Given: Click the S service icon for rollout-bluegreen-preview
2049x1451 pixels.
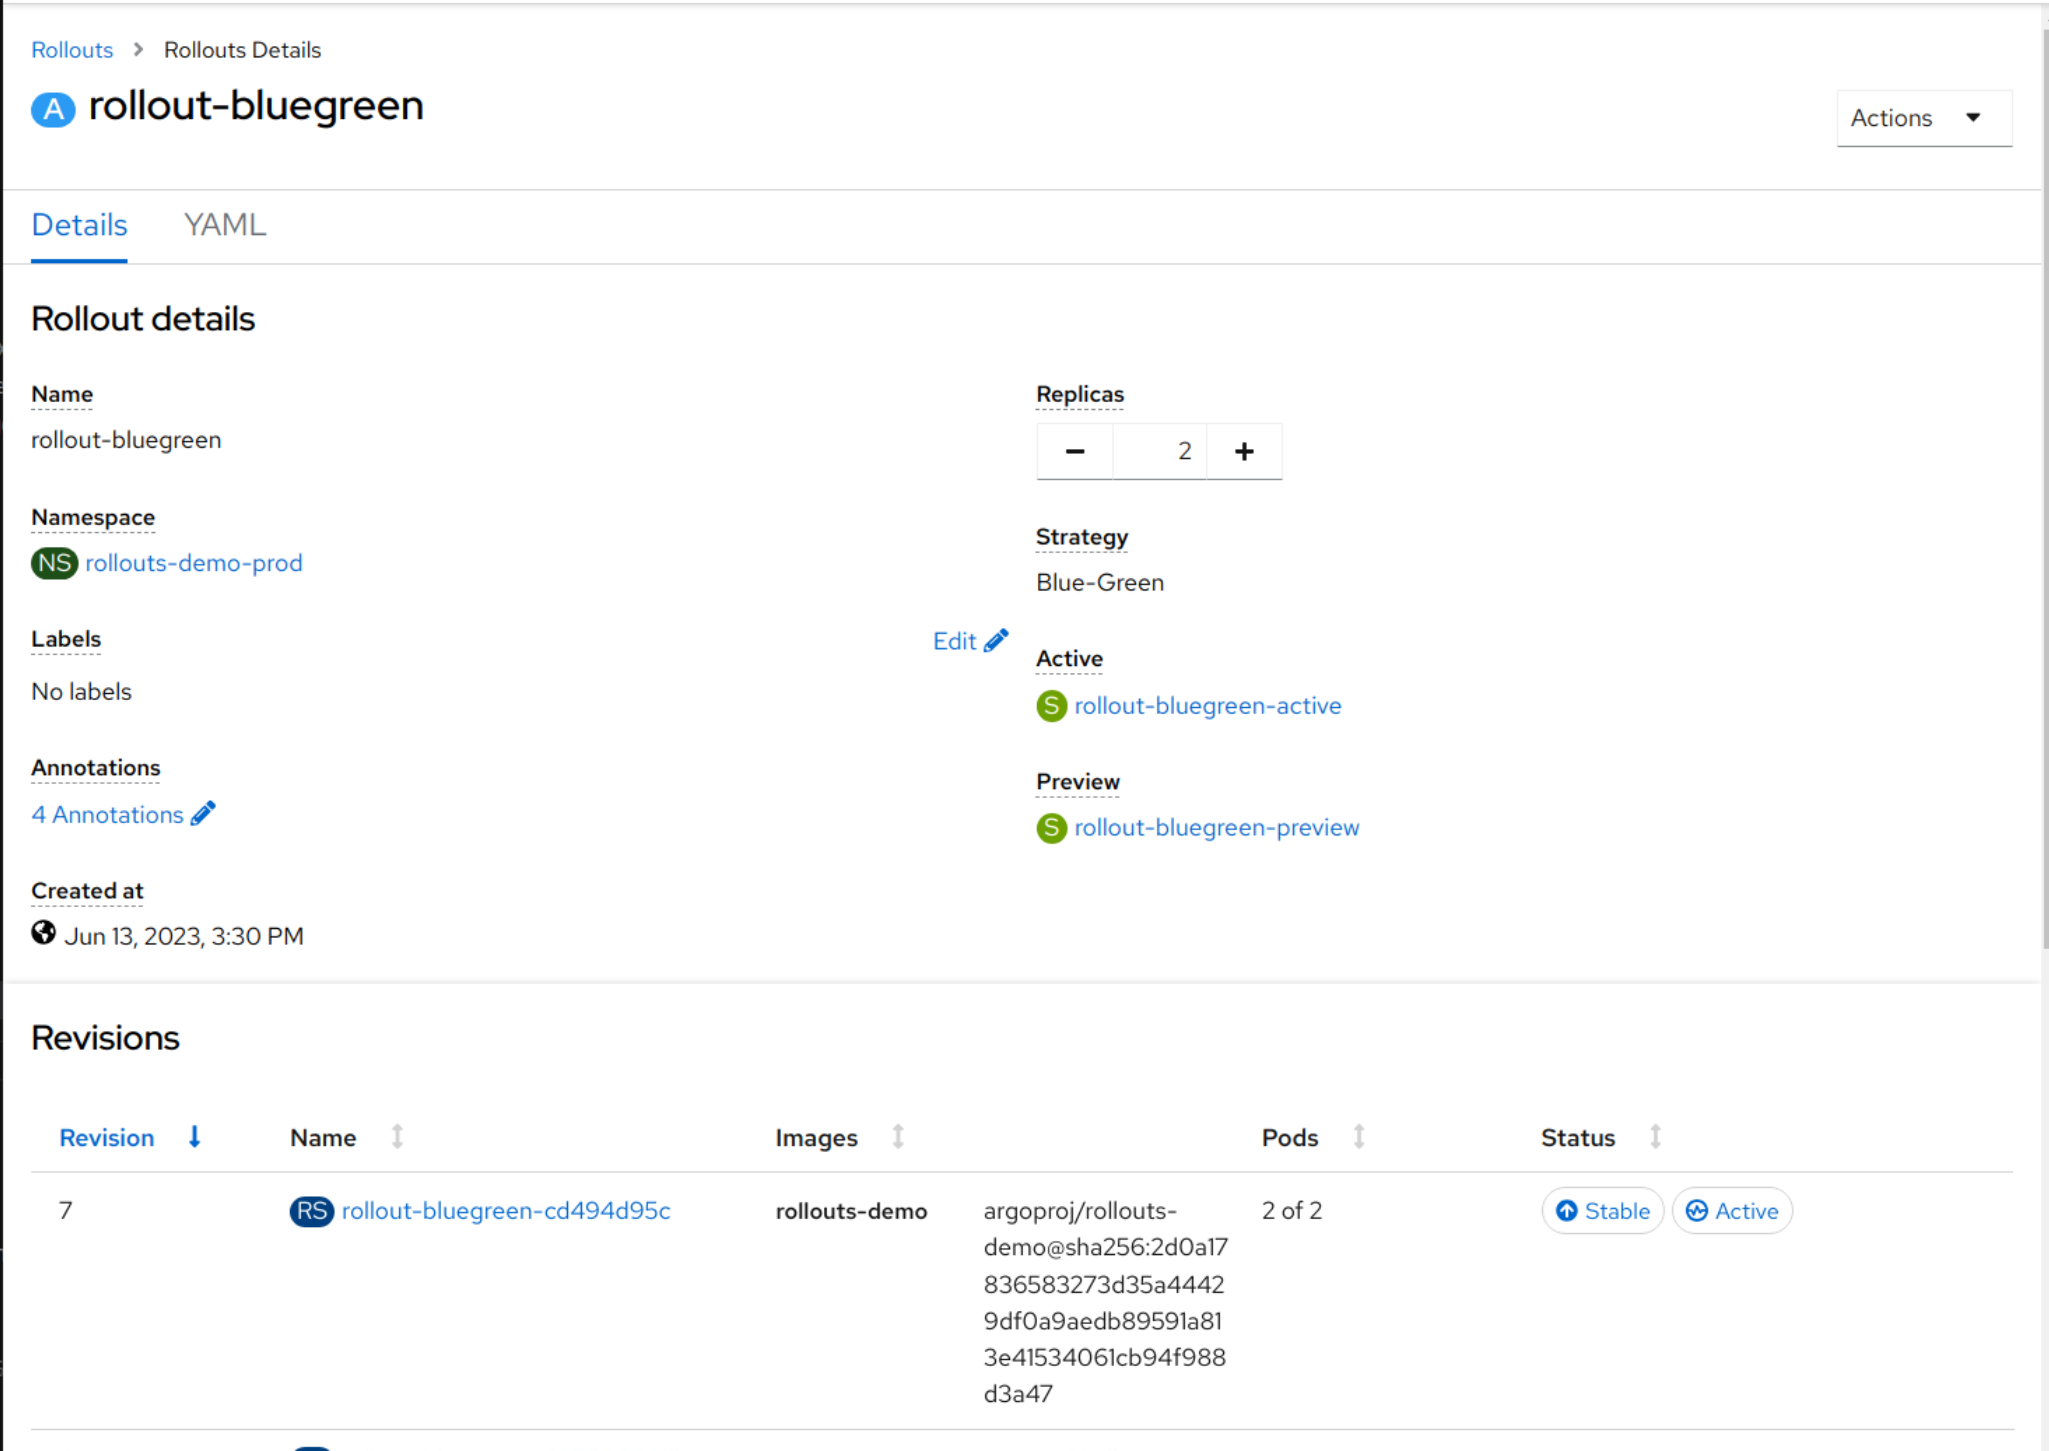Looking at the screenshot, I should pos(1051,828).
